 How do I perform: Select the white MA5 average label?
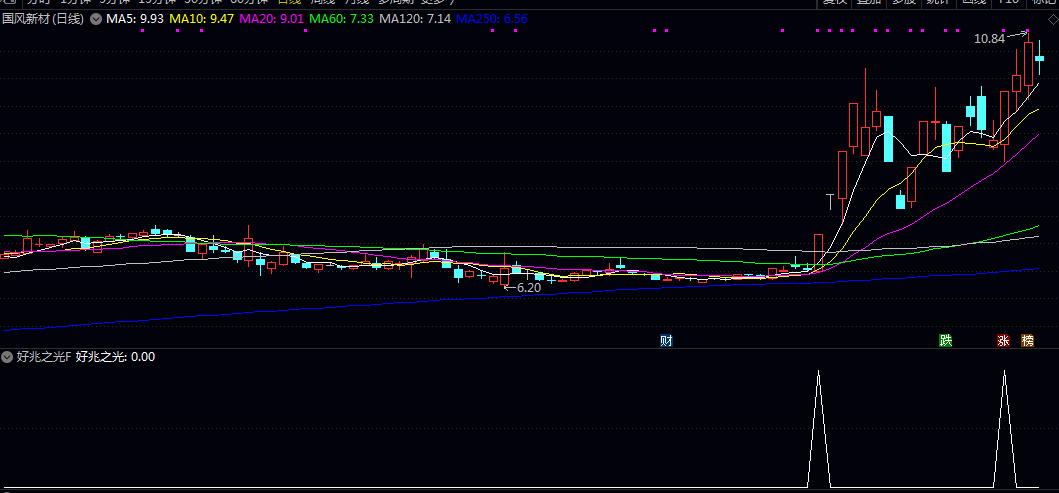point(135,19)
